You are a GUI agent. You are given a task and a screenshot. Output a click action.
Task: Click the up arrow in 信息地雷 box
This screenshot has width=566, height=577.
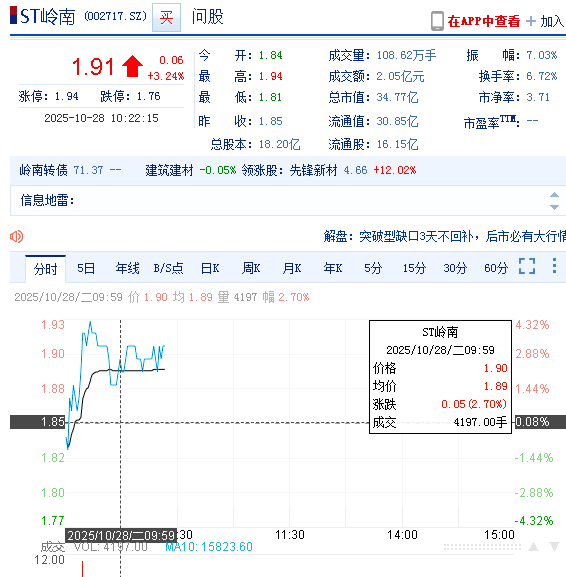554,195
